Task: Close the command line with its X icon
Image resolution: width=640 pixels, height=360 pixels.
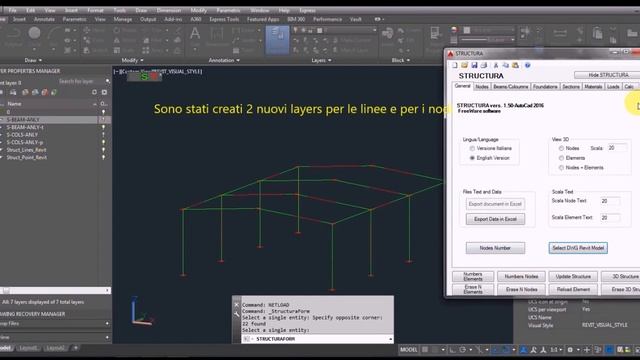Action: (x=237, y=304)
